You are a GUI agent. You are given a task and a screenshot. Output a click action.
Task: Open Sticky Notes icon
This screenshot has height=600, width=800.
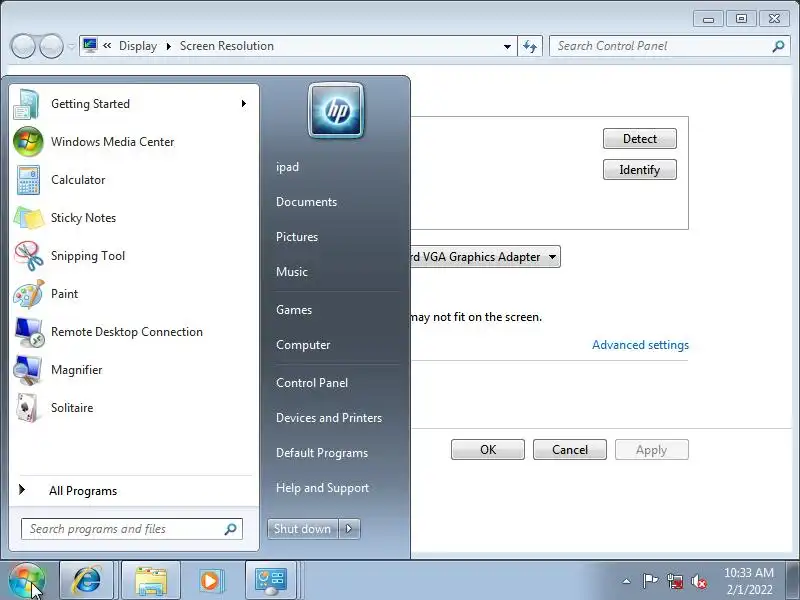point(29,218)
